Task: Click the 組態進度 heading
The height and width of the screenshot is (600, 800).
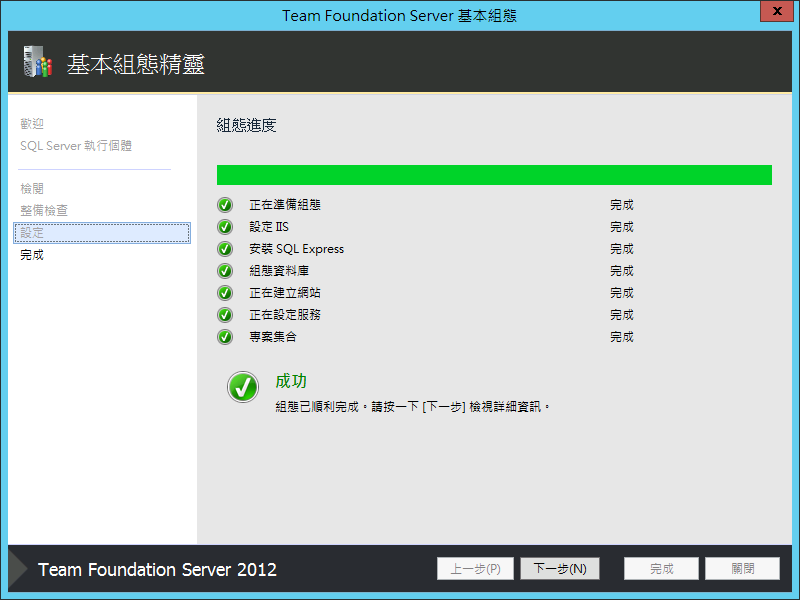Action: tap(246, 126)
